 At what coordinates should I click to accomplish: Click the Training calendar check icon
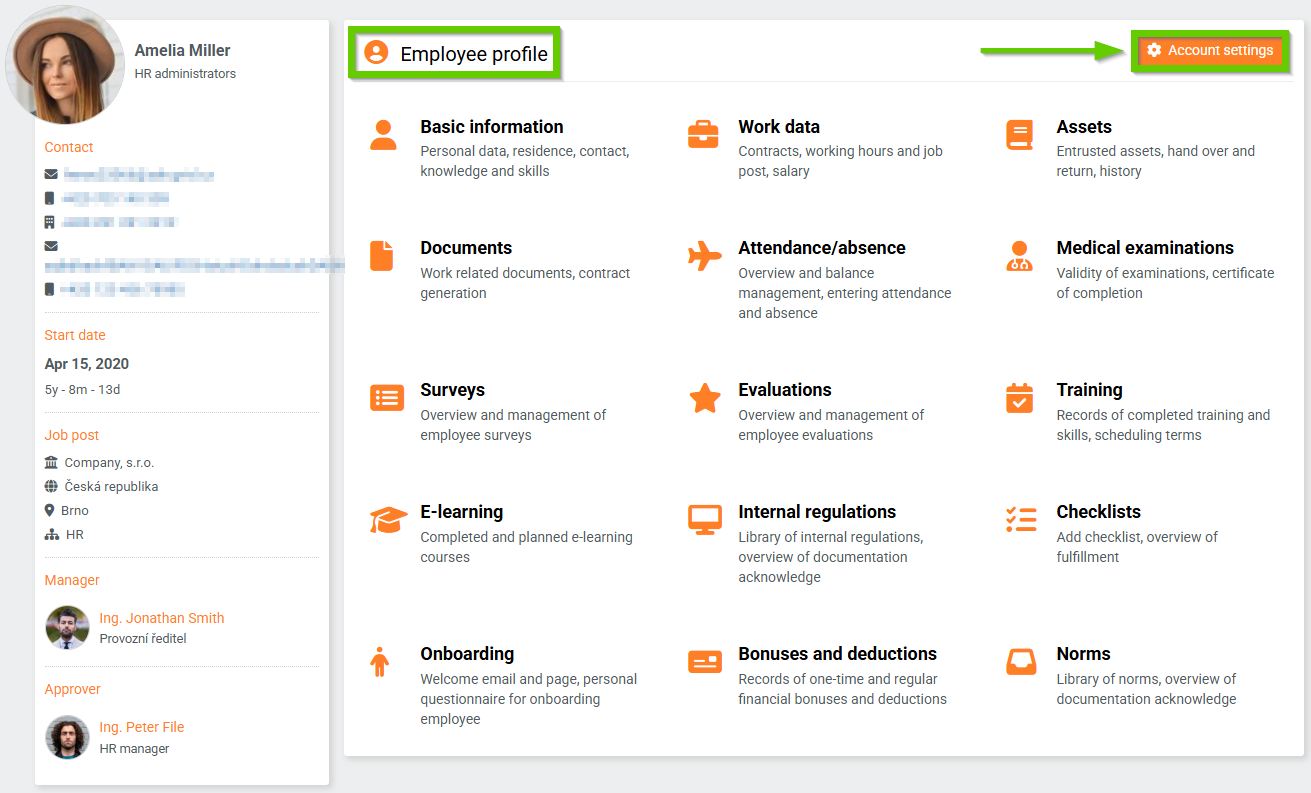coord(1020,398)
